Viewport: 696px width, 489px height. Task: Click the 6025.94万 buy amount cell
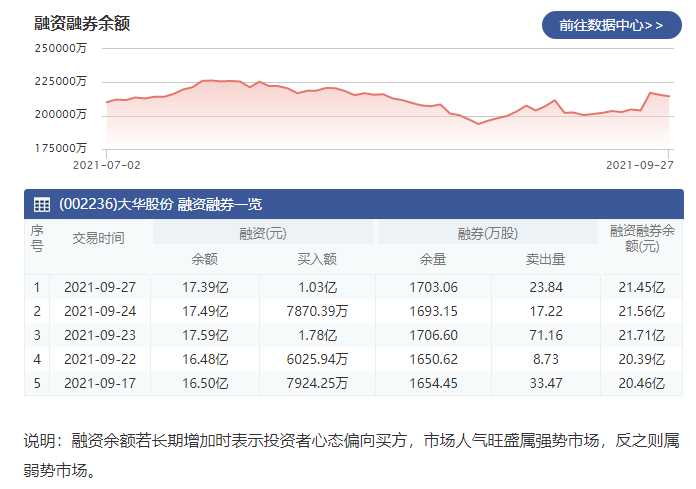pos(317,359)
